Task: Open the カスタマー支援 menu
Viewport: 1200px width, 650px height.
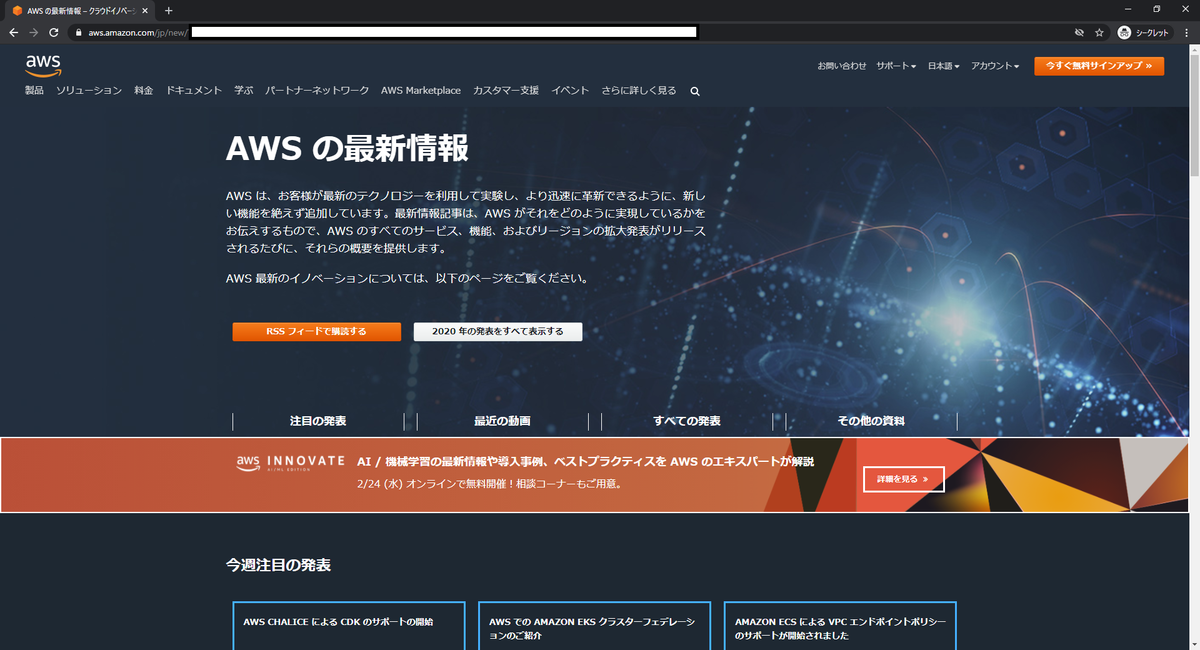Action: click(x=506, y=90)
